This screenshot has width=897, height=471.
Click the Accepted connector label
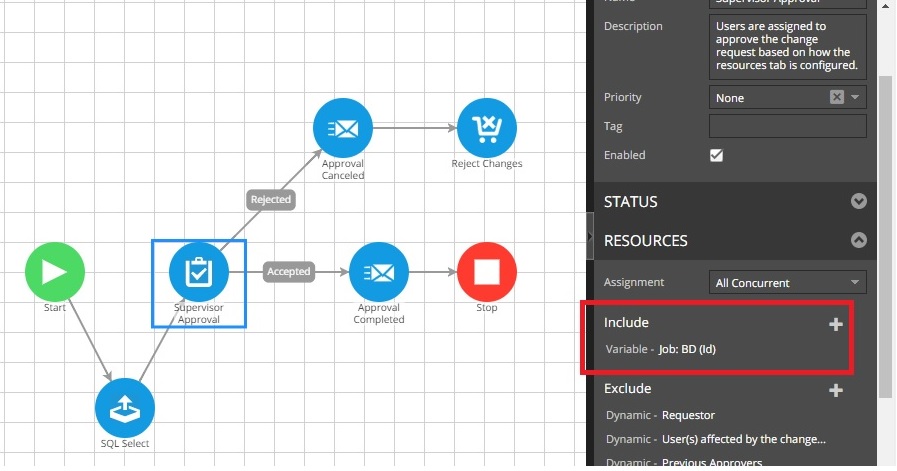click(288, 271)
